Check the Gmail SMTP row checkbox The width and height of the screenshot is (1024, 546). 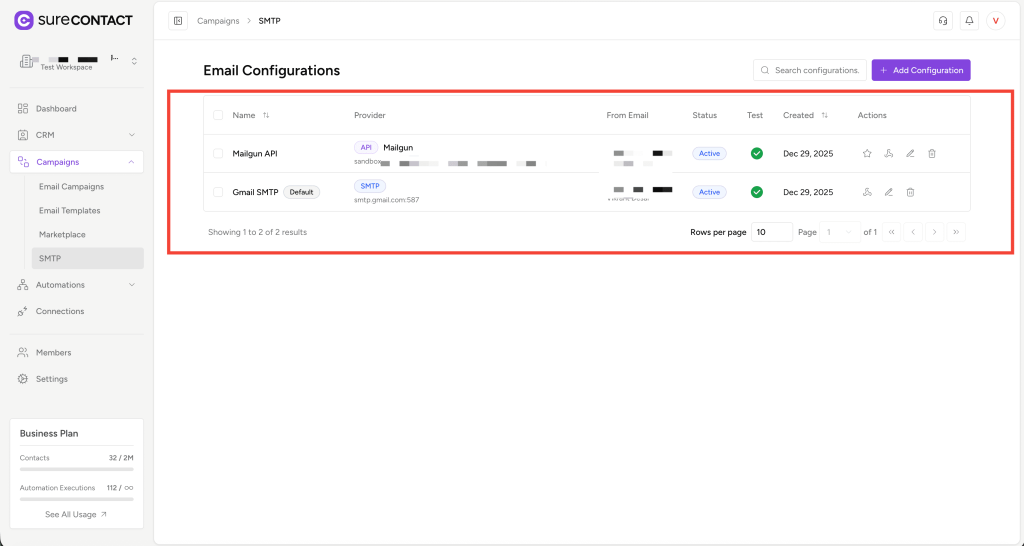(x=218, y=192)
